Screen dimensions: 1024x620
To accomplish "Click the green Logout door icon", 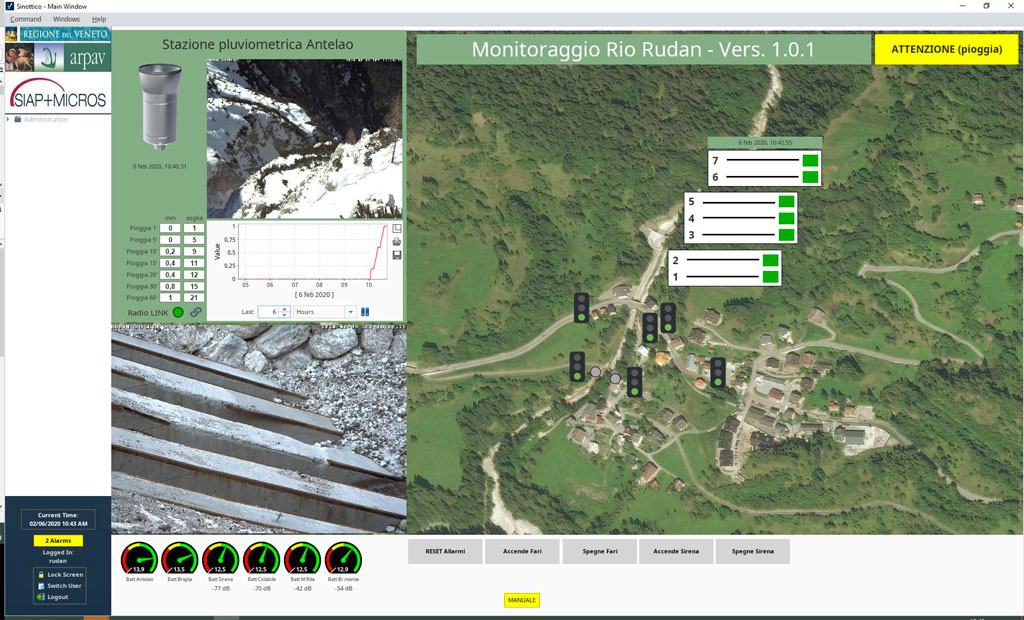I will 40,597.
